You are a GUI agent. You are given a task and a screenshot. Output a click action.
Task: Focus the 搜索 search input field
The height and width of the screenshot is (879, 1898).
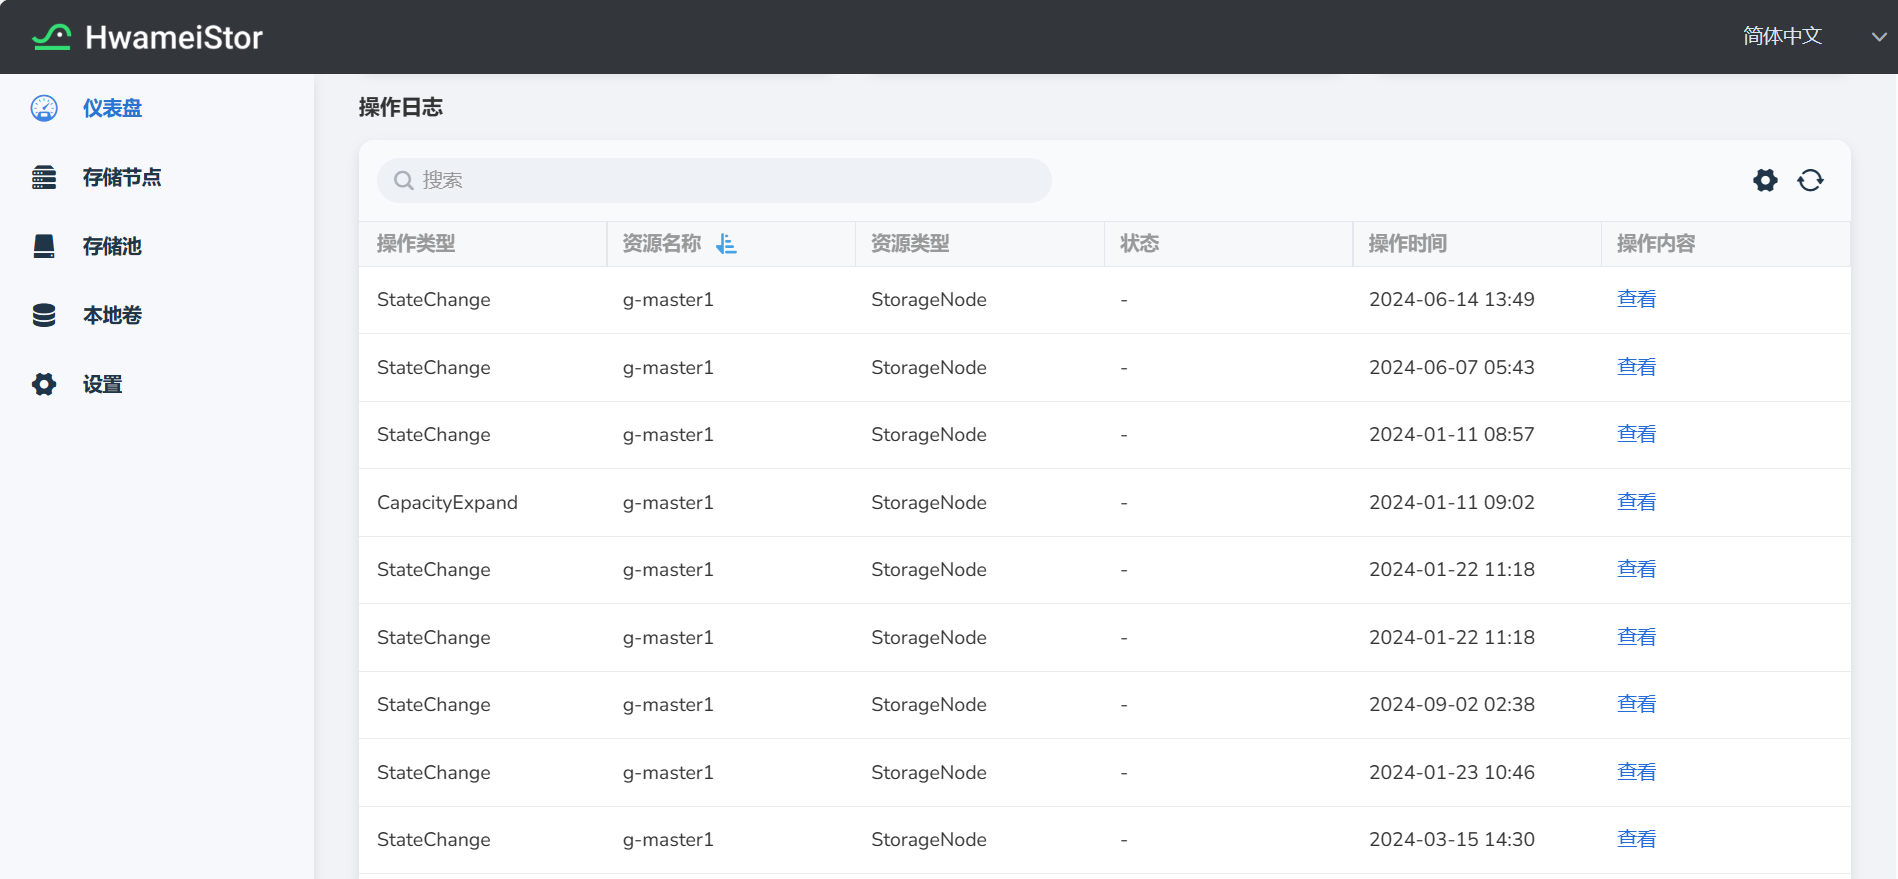click(730, 180)
